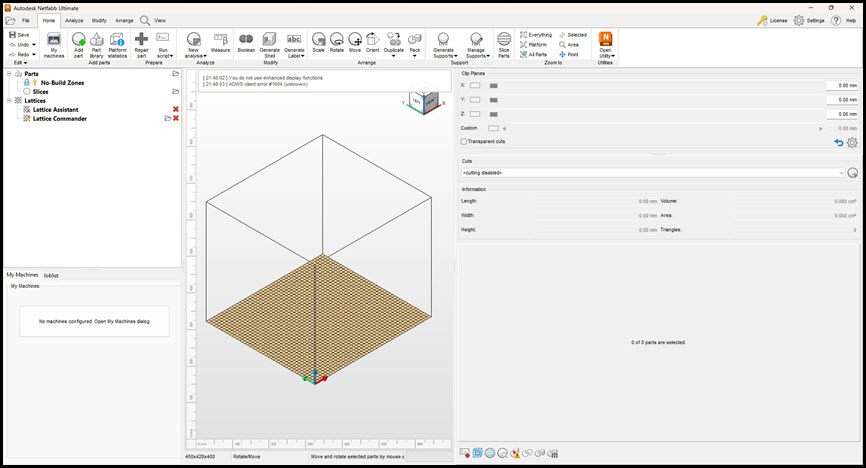
Task: Click the blue reset arrow in Clip Planes
Action: pos(838,143)
